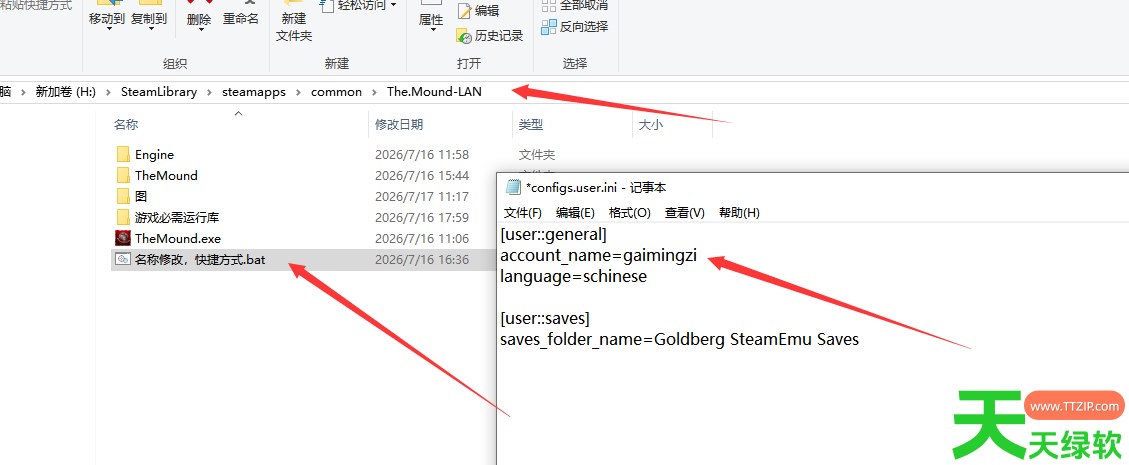Viewport: 1129px width, 465px height.
Task: Select the 图 folder icon
Action: (x=122, y=197)
